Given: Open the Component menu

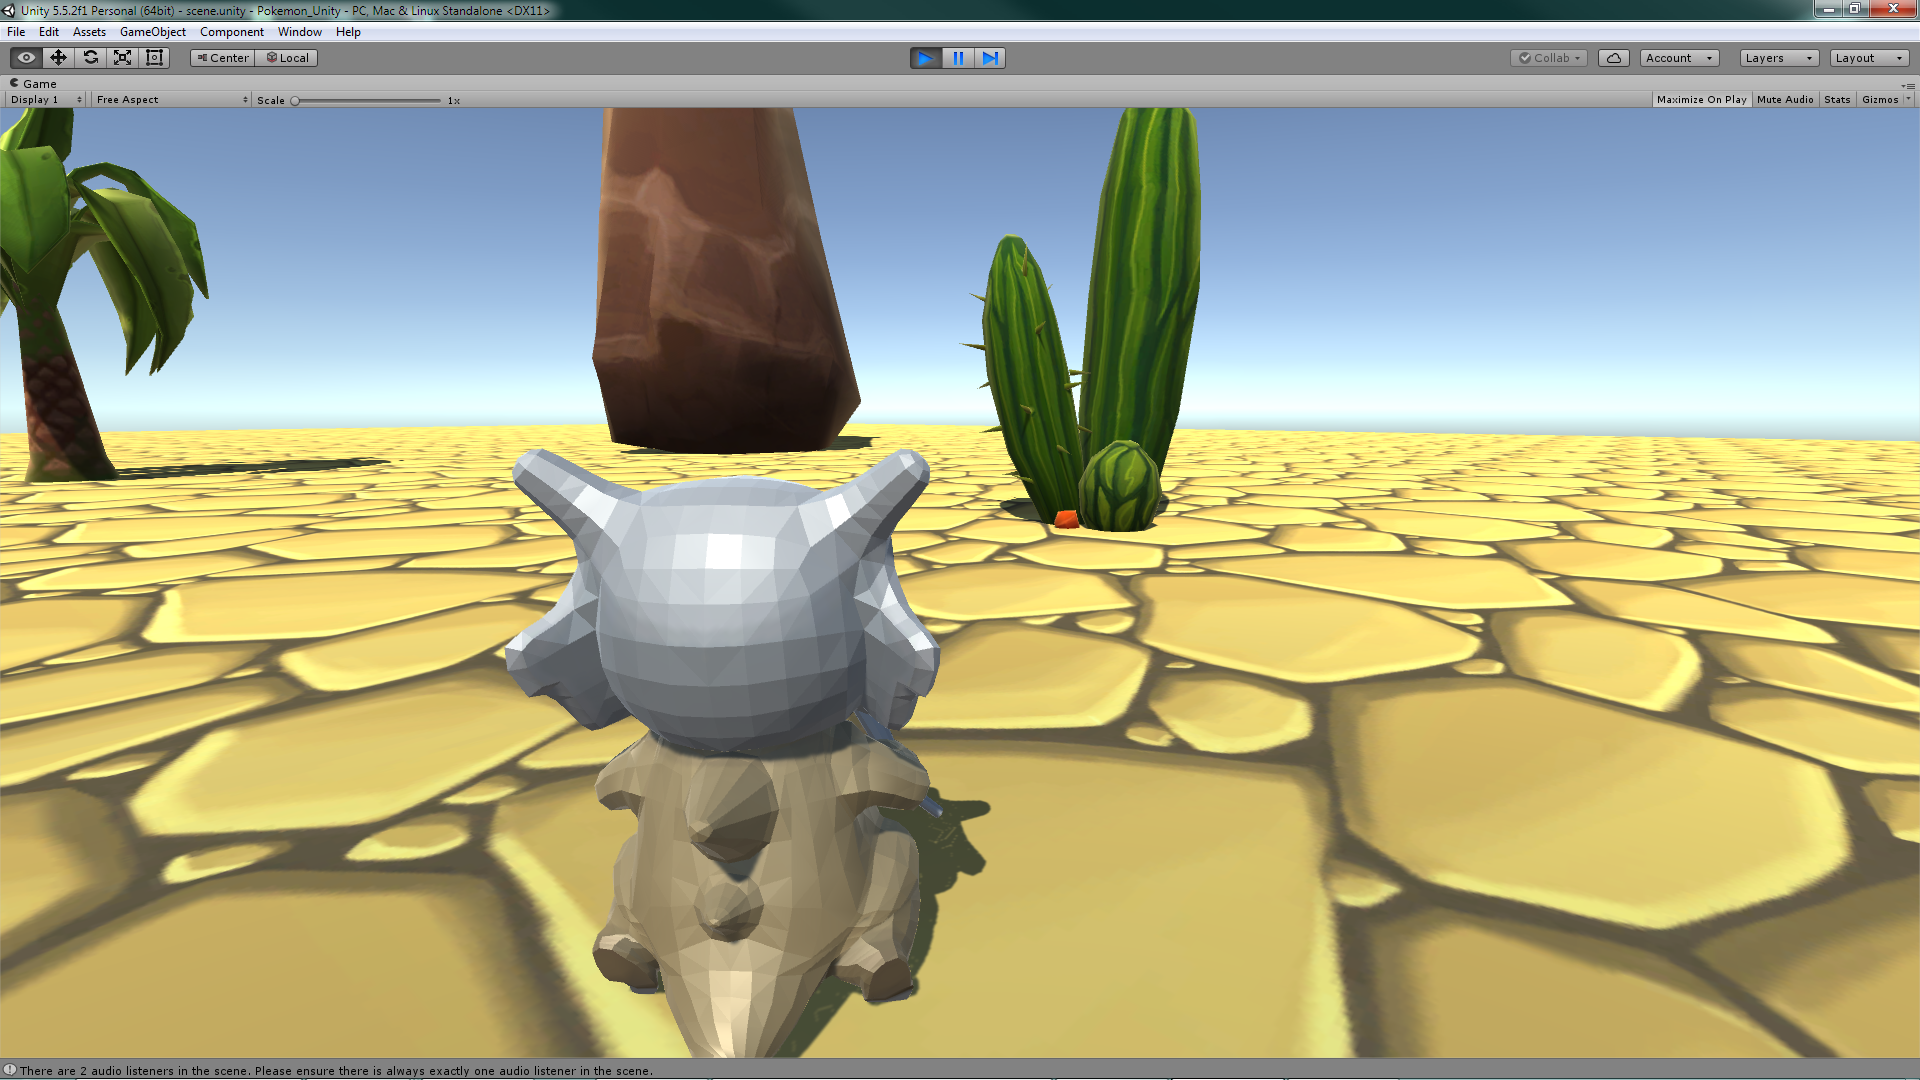Looking at the screenshot, I should 231,32.
